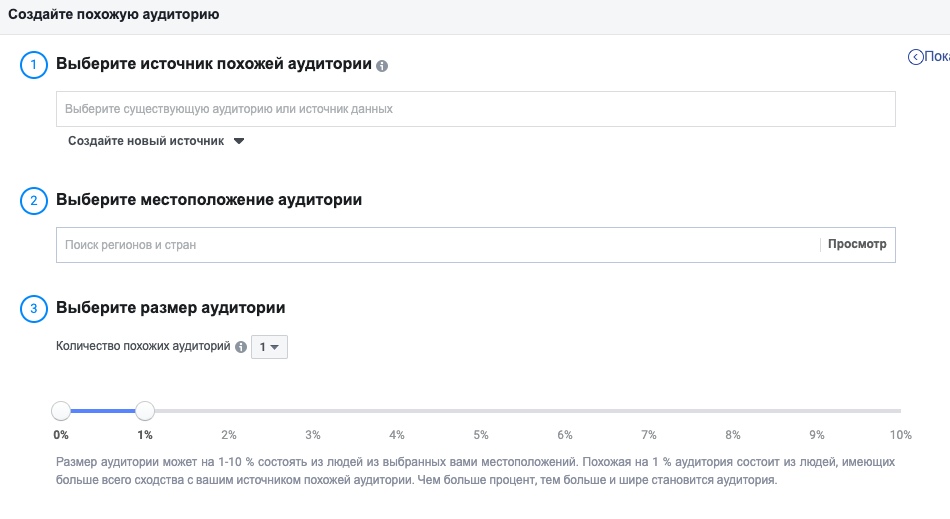Expand the 'Создайте новый источник' dropdown
The height and width of the screenshot is (519, 950).
tap(156, 141)
